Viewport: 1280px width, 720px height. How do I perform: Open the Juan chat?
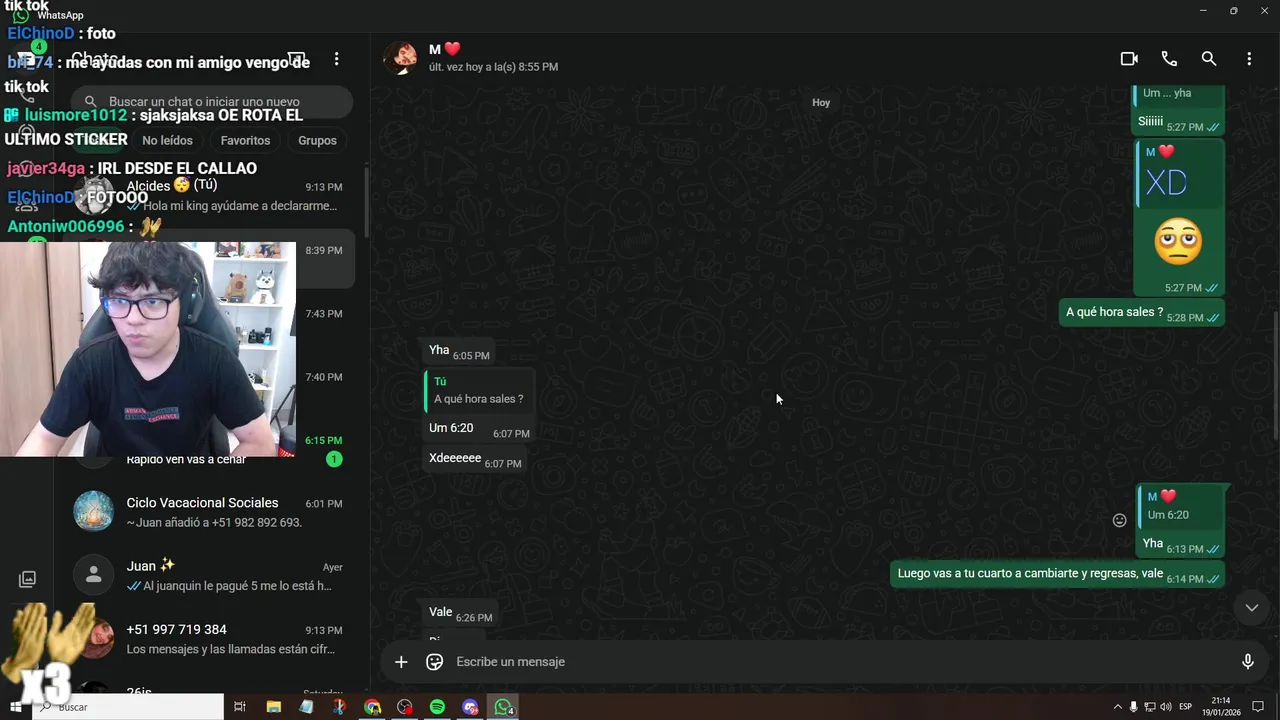[210, 576]
